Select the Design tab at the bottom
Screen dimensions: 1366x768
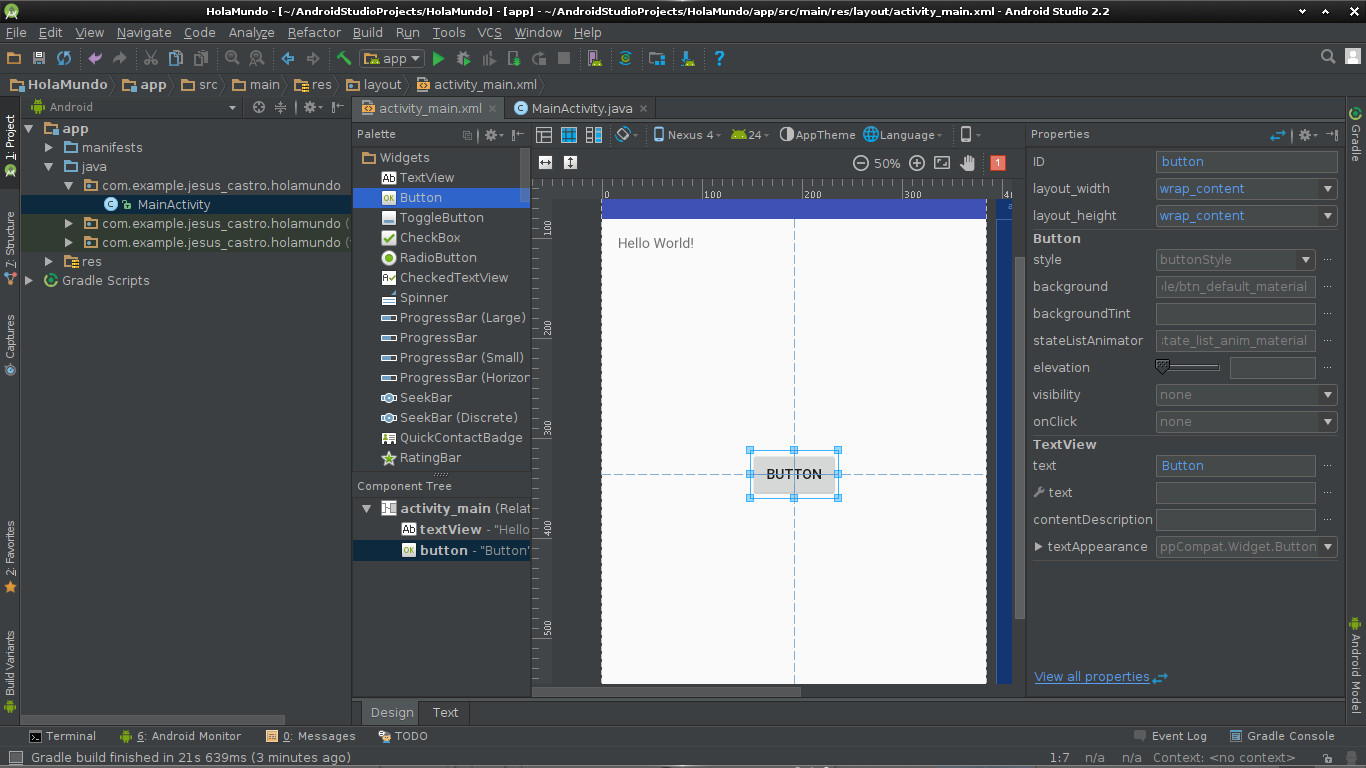[391, 713]
